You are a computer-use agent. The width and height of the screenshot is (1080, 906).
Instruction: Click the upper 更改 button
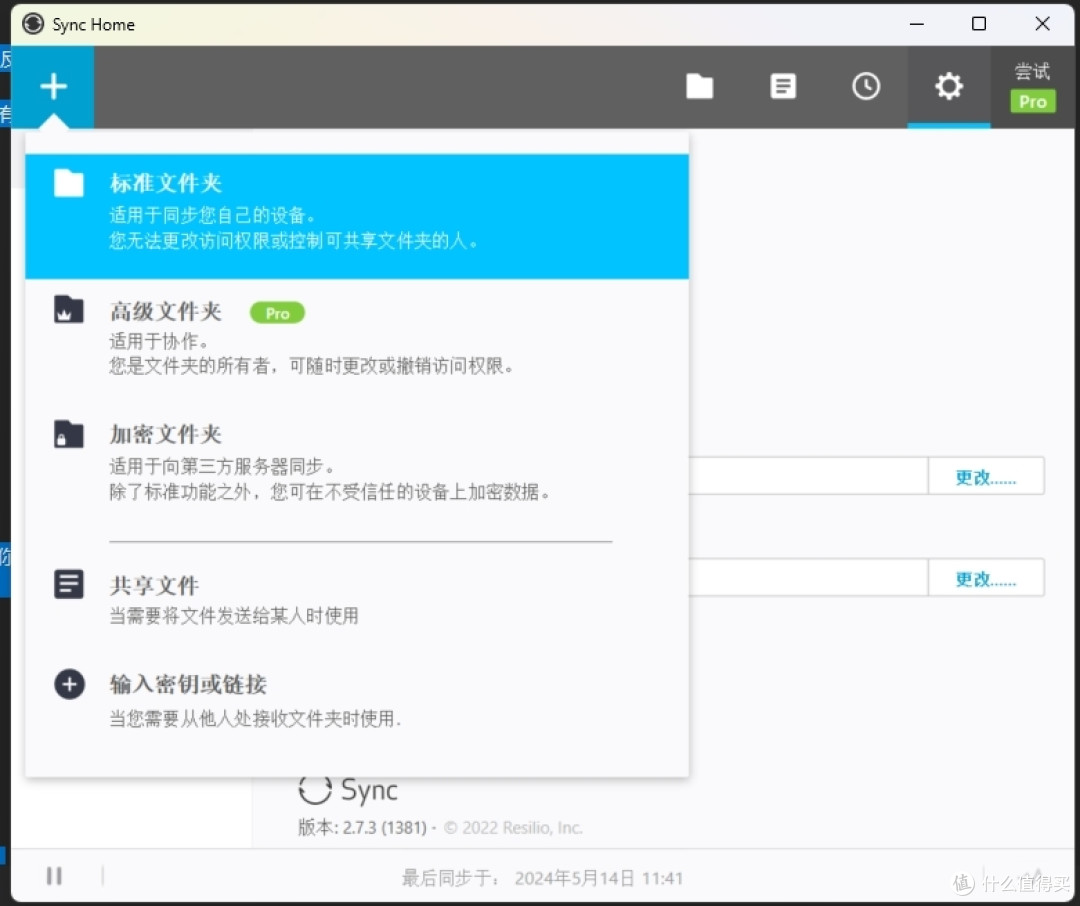point(986,476)
